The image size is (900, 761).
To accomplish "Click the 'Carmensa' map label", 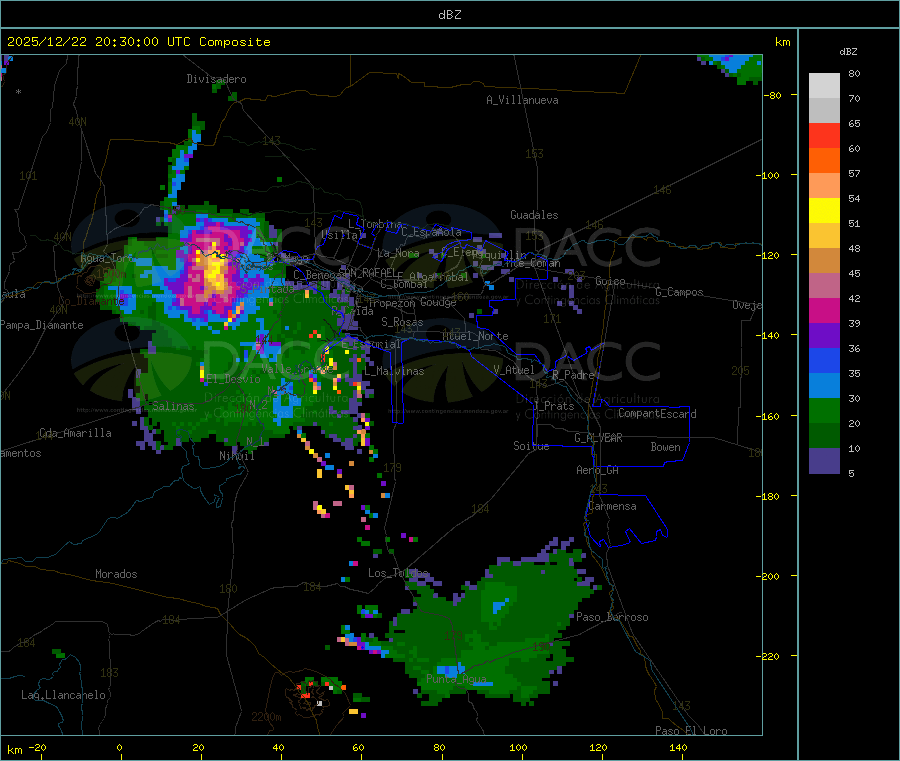I will point(612,506).
